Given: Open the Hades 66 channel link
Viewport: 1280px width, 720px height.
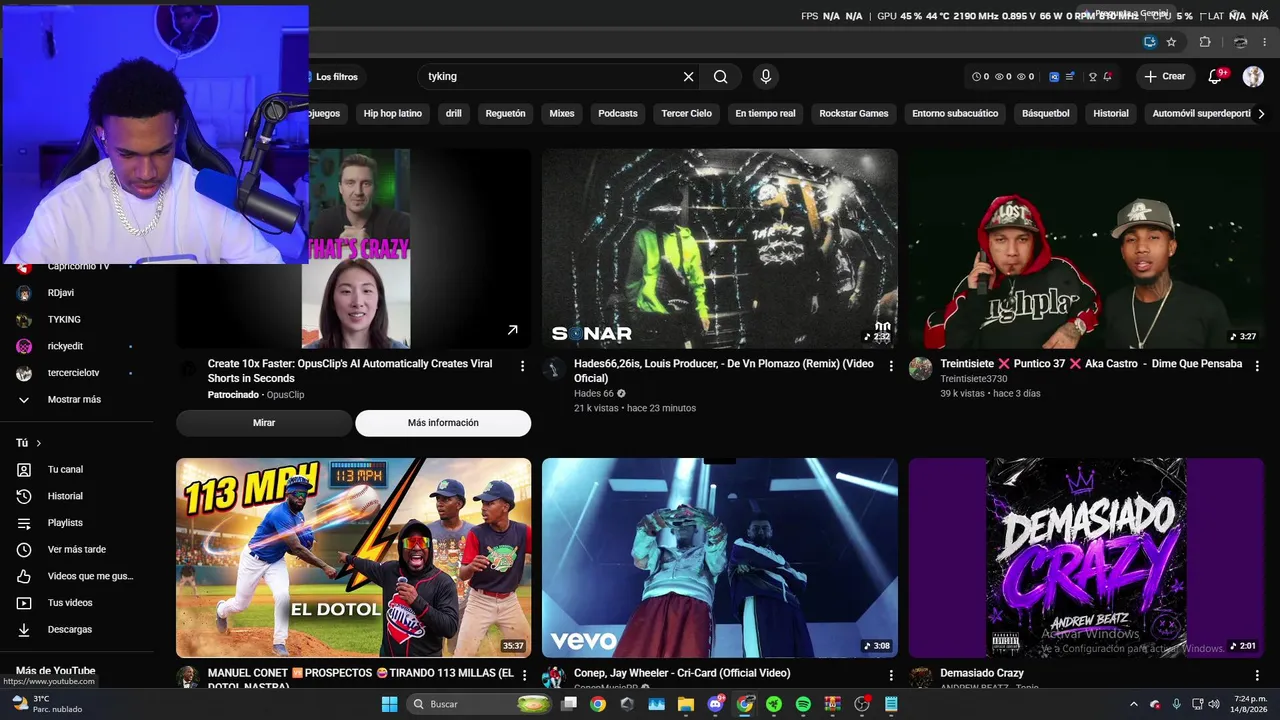Looking at the screenshot, I should (594, 394).
